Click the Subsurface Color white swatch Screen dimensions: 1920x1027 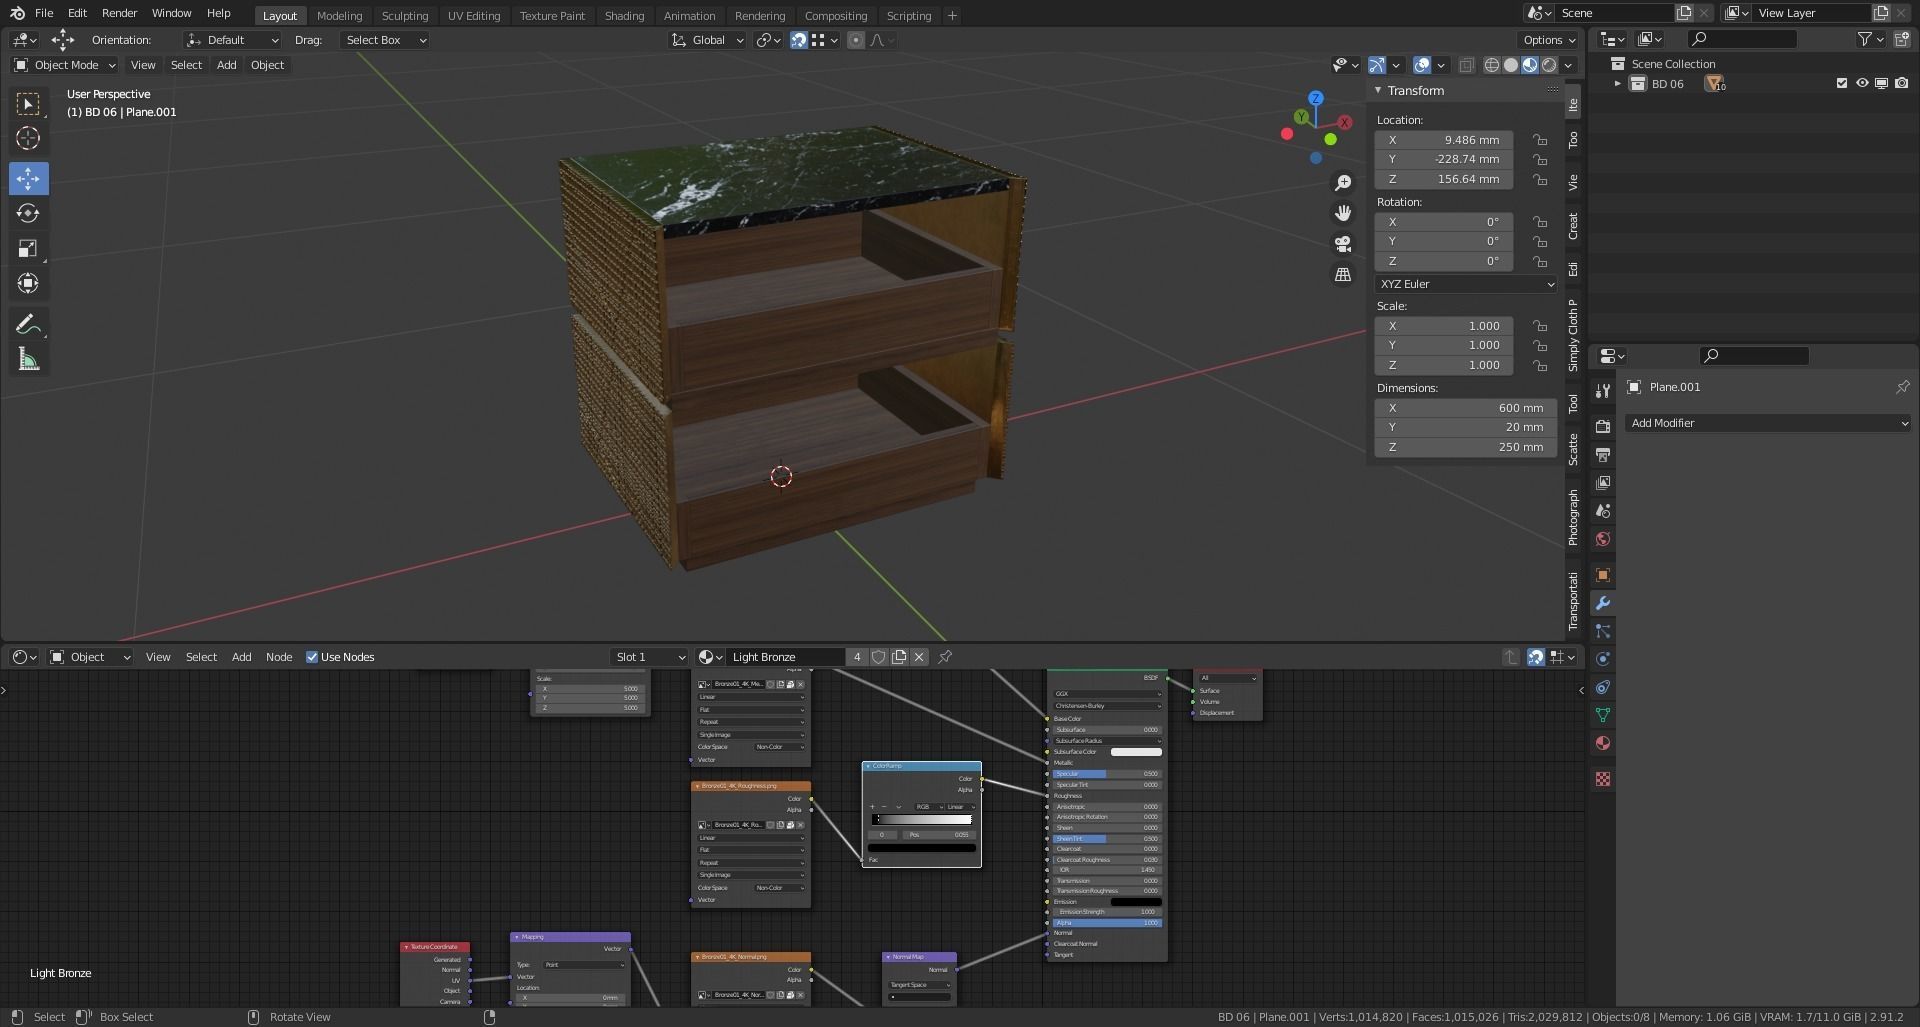click(1136, 752)
